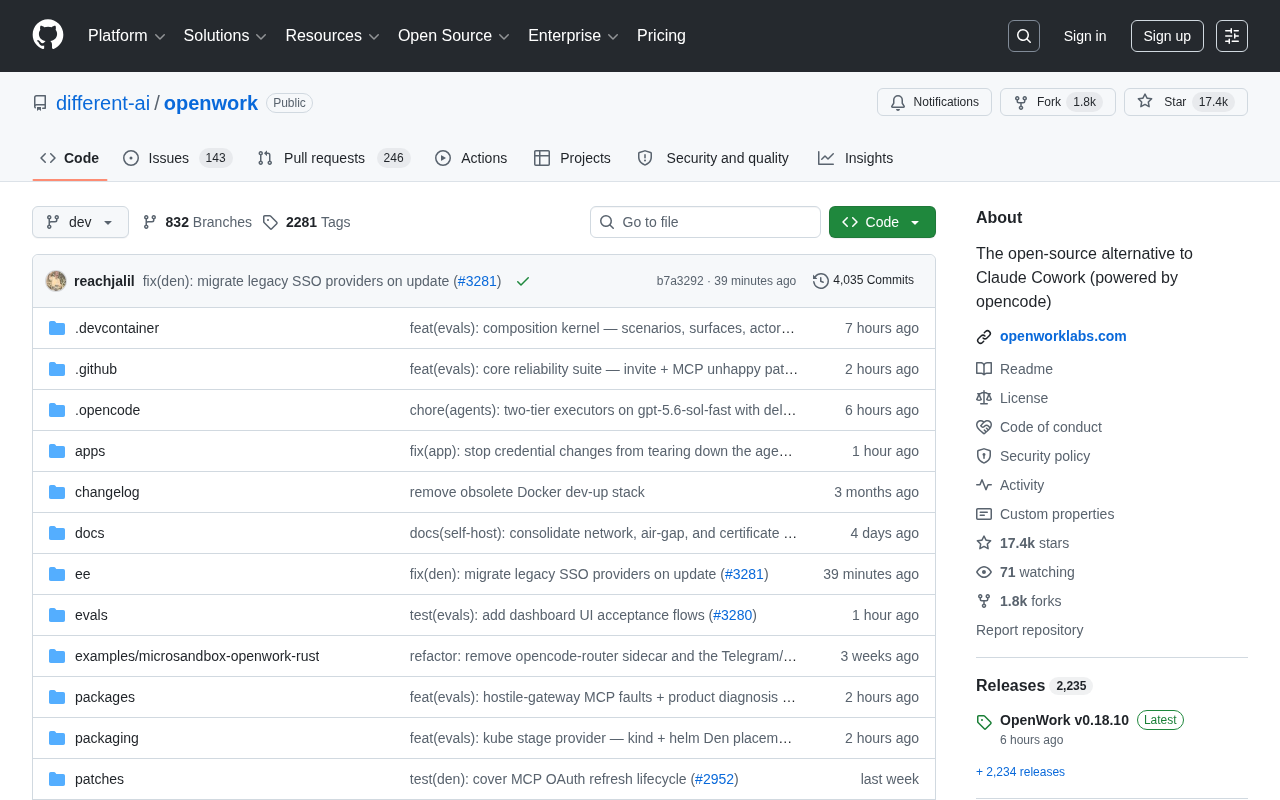Image resolution: width=1280 pixels, height=800 pixels.
Task: Click the eye icon beside 71 watching
Action: point(984,572)
